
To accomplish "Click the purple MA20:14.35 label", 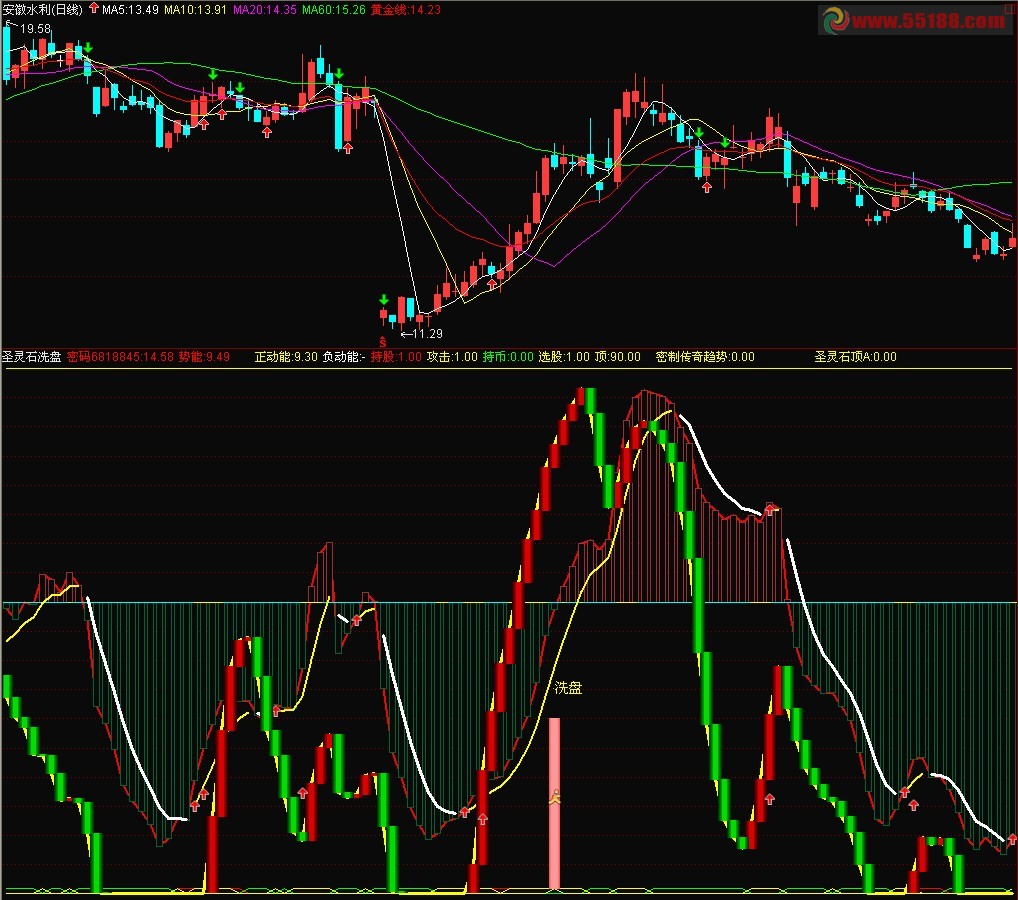I will click(264, 9).
